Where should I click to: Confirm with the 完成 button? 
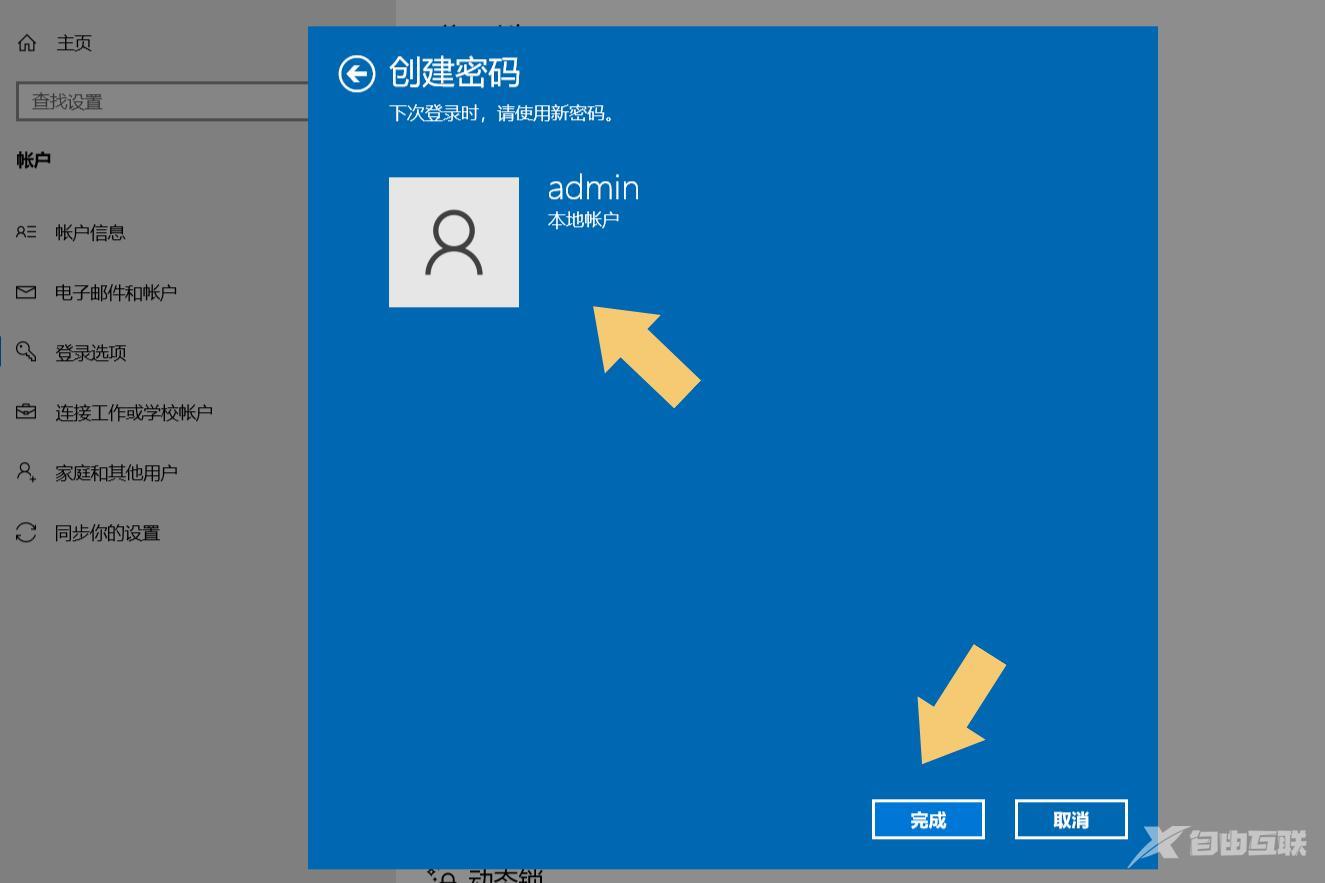point(928,820)
